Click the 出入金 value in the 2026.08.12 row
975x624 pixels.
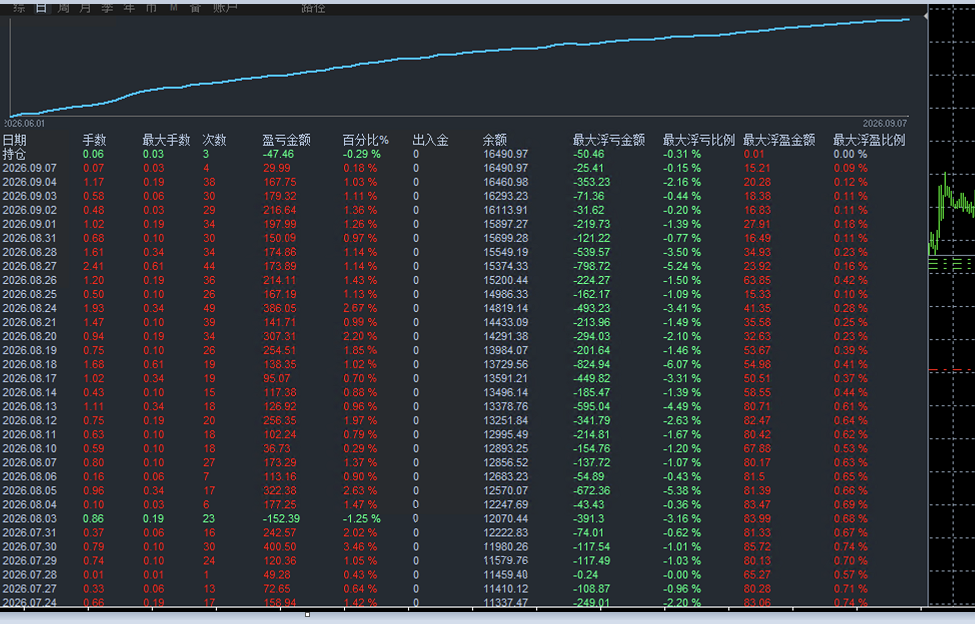pyautogui.click(x=416, y=420)
